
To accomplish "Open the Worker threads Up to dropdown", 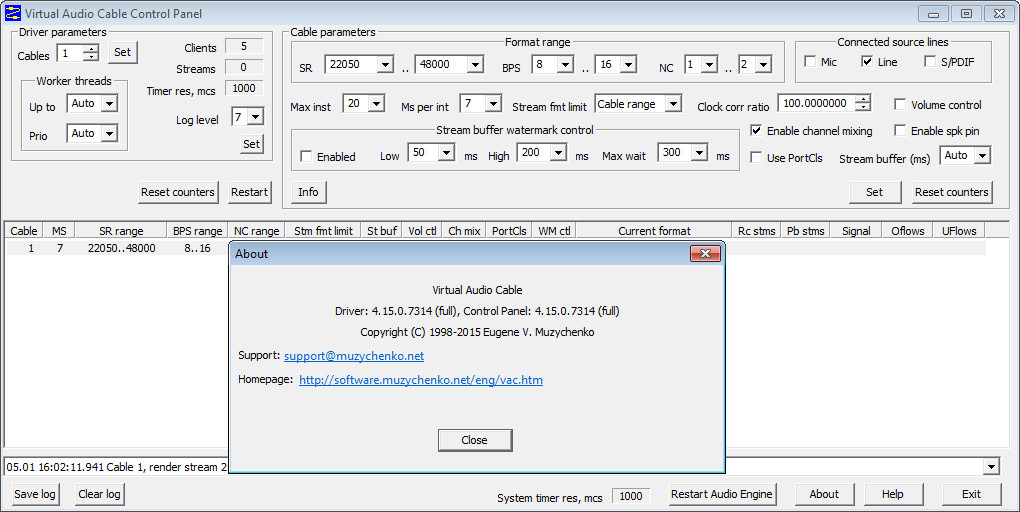I will pyautogui.click(x=109, y=103).
